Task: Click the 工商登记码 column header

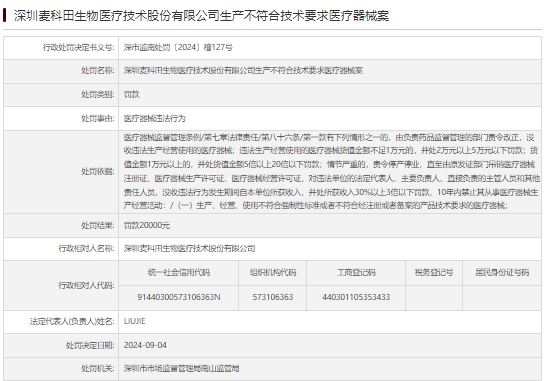Action: point(356,273)
